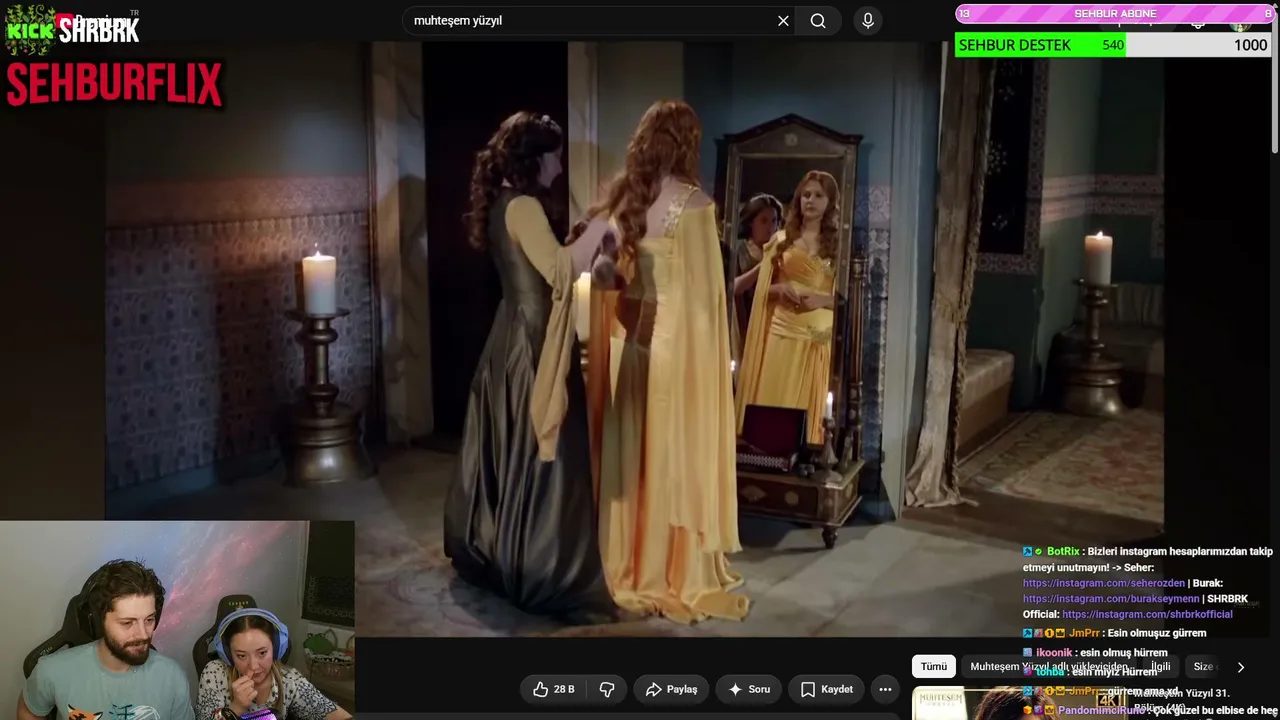Ask about the video with the Soru button
The width and height of the screenshot is (1280, 720).
point(749,689)
